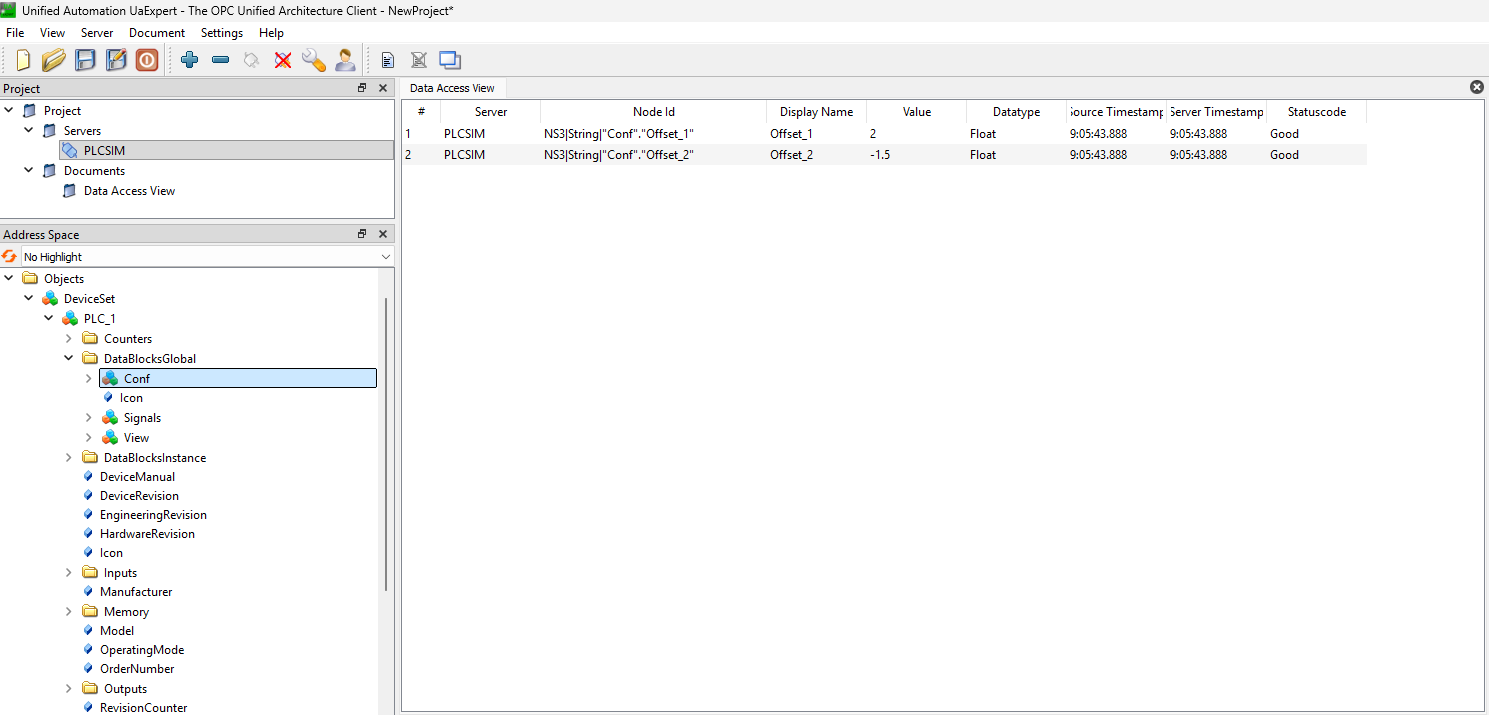1489x715 pixels.
Task: Close the Address Space panel
Action: [382, 234]
